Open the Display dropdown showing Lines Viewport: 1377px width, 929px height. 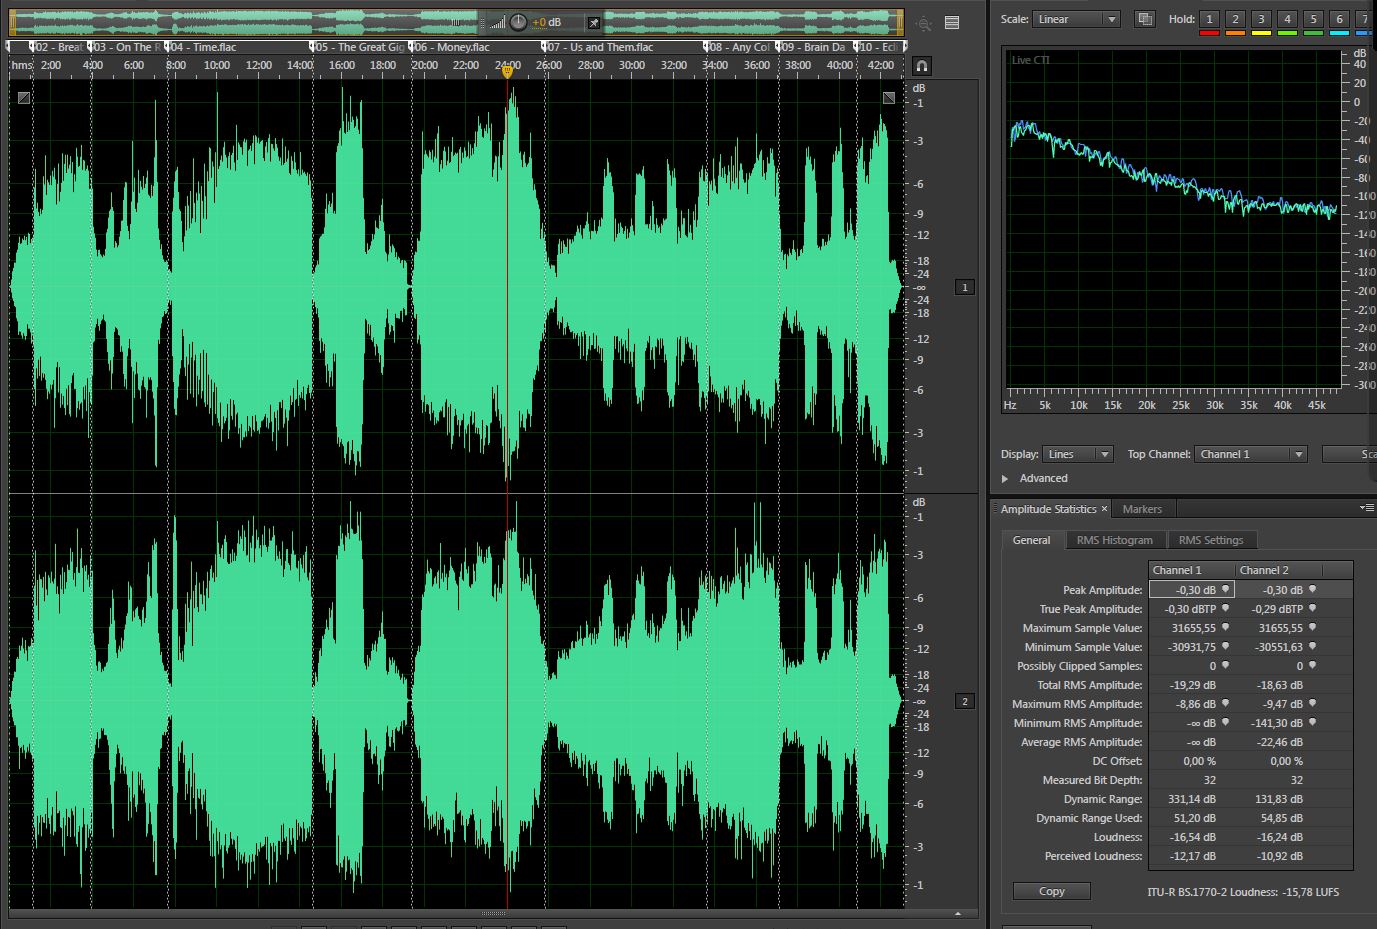[1077, 454]
